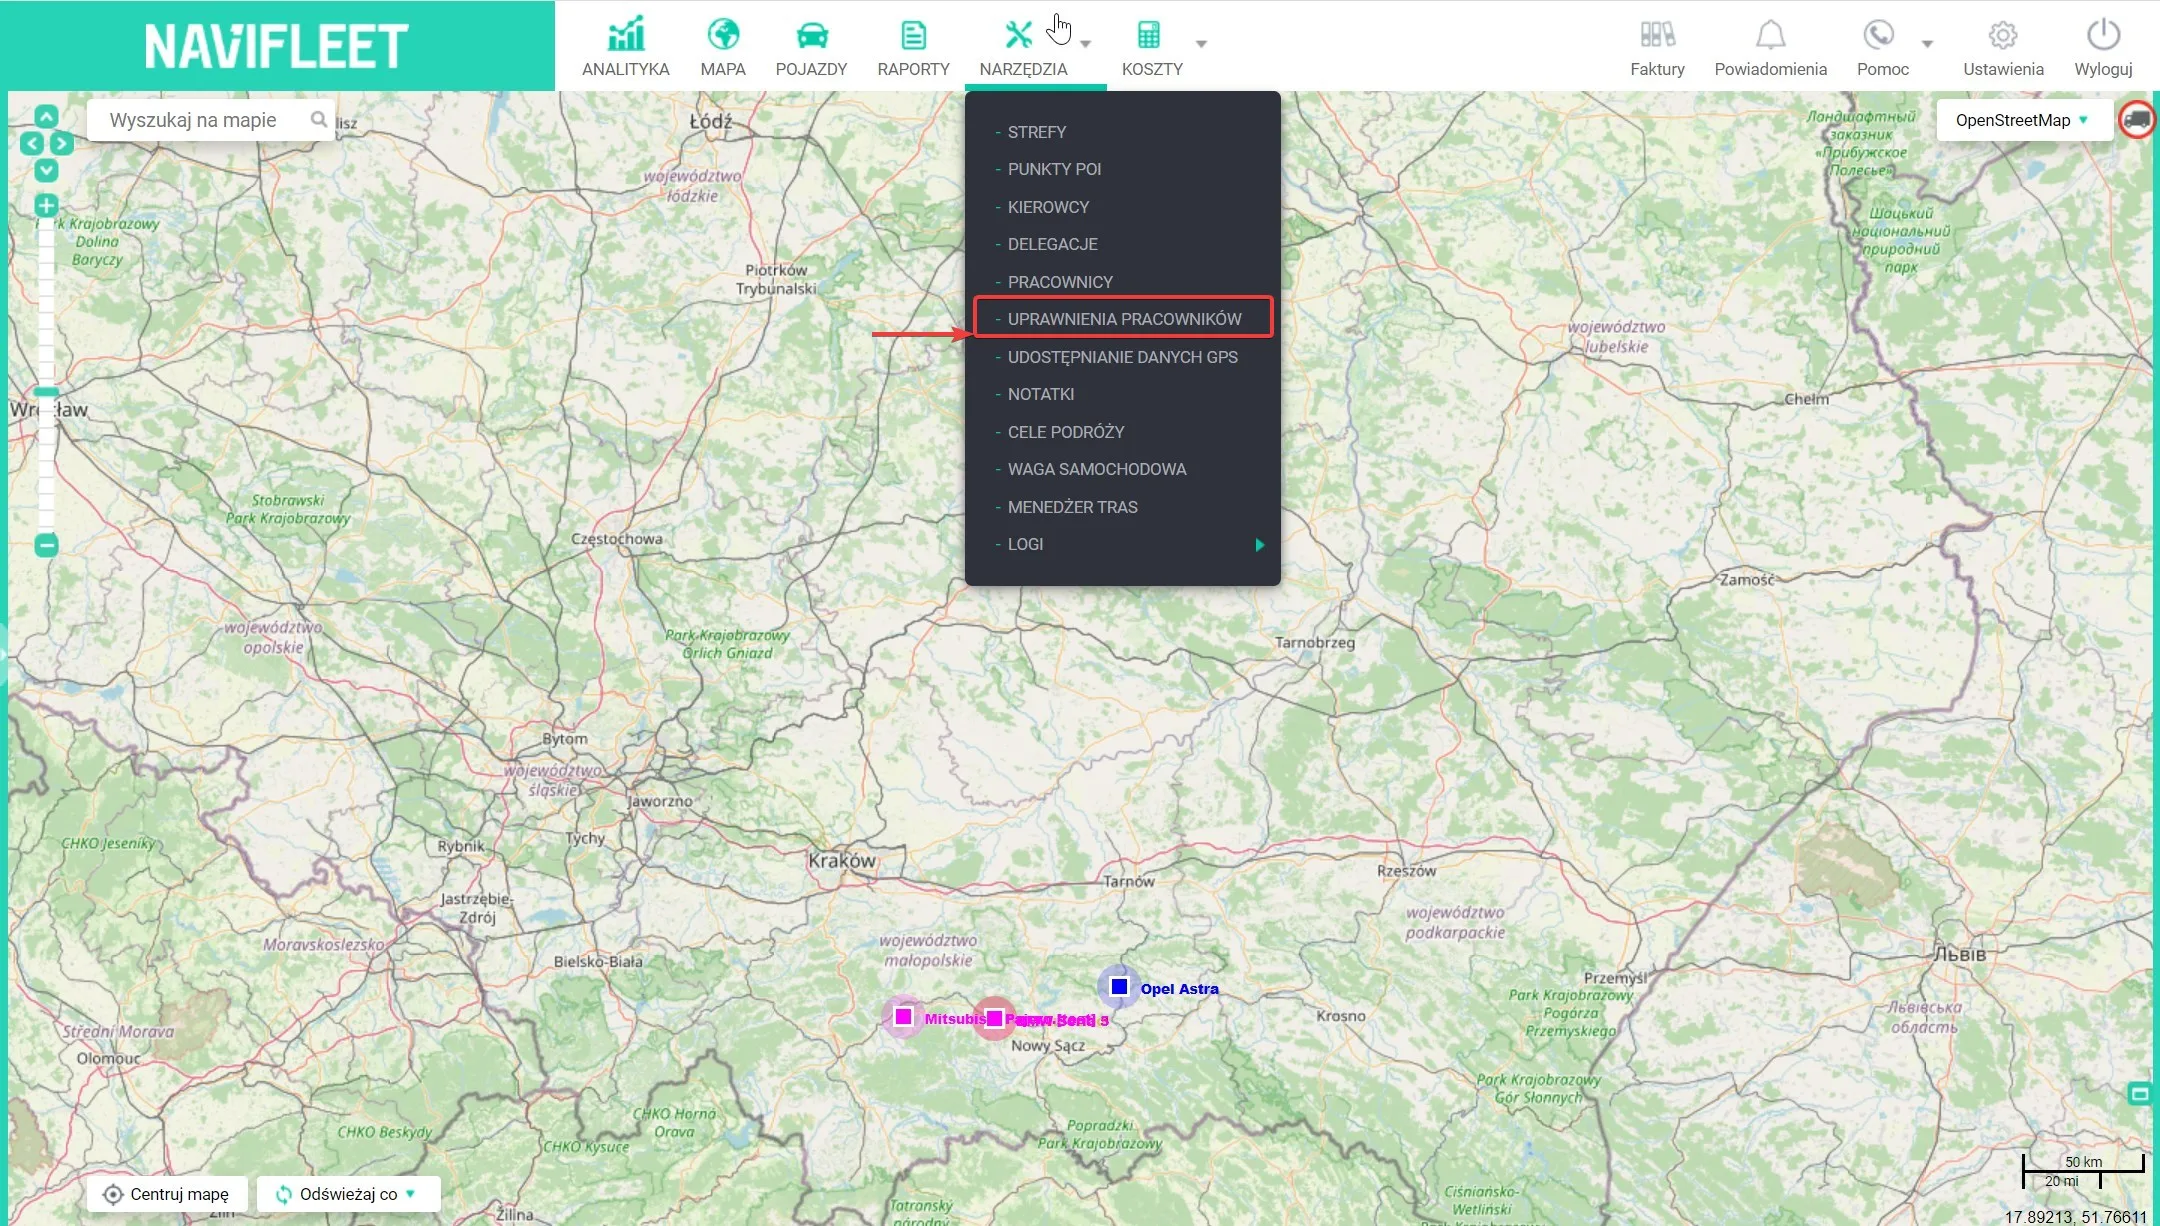Pan the map up arrow
2160x1226 pixels.
pyautogui.click(x=46, y=116)
